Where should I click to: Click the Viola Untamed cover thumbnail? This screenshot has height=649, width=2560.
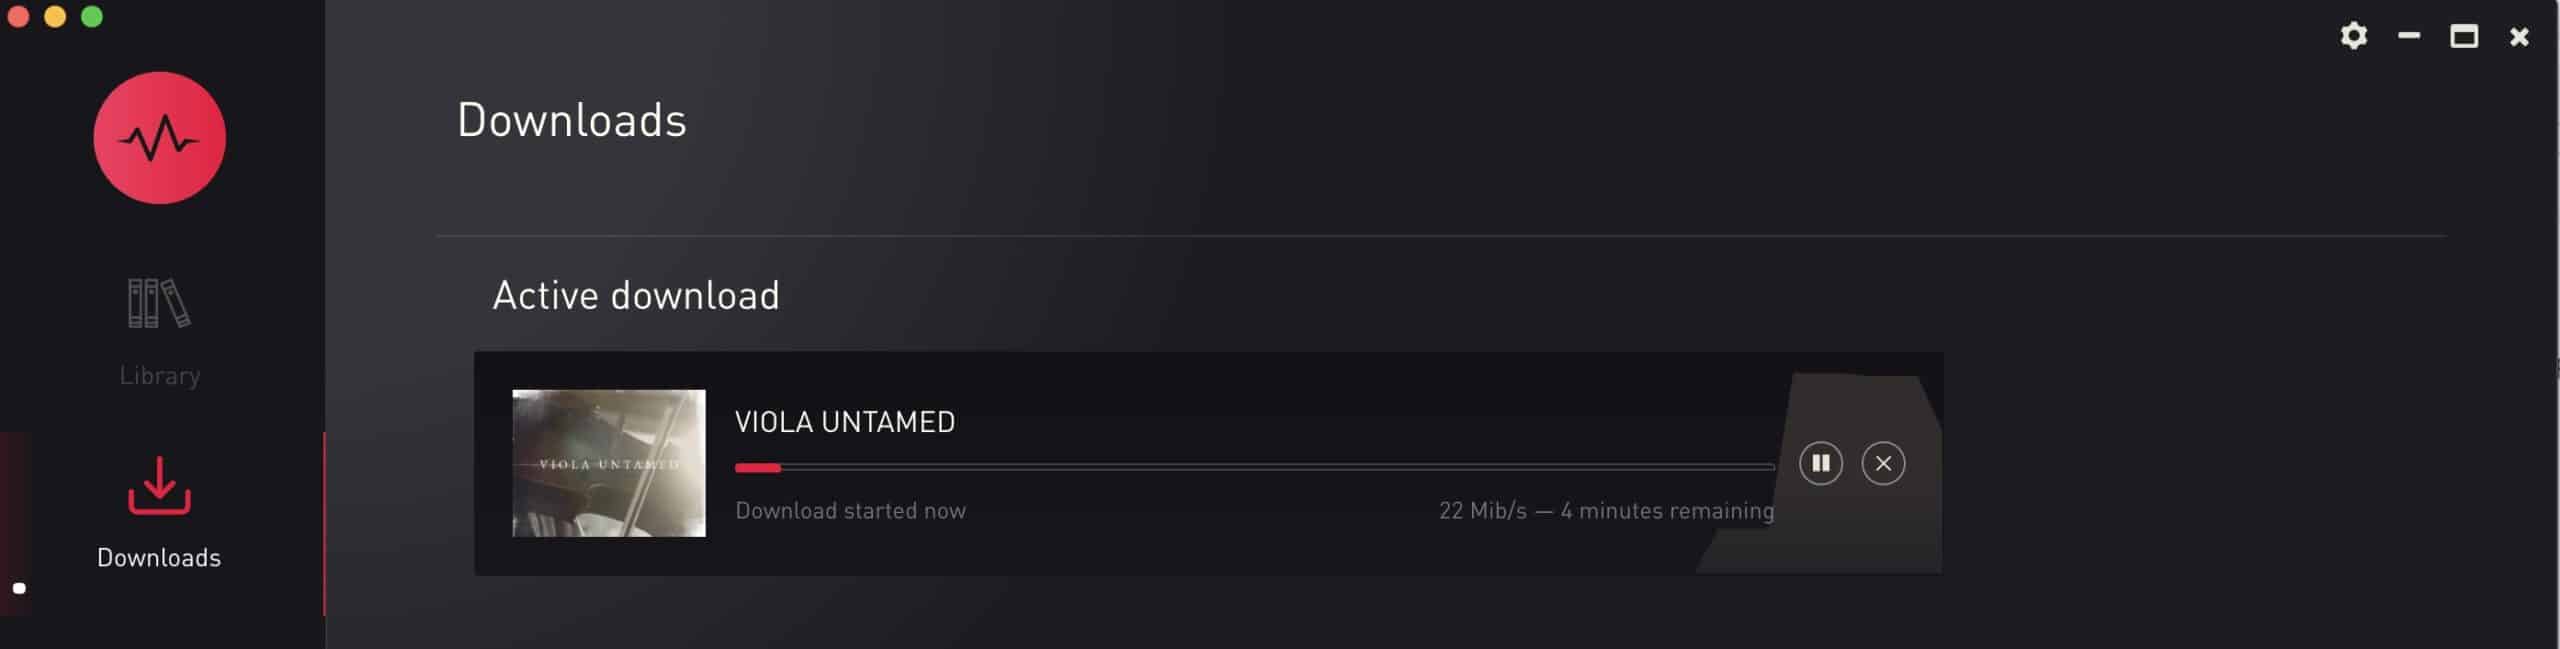pyautogui.click(x=609, y=463)
